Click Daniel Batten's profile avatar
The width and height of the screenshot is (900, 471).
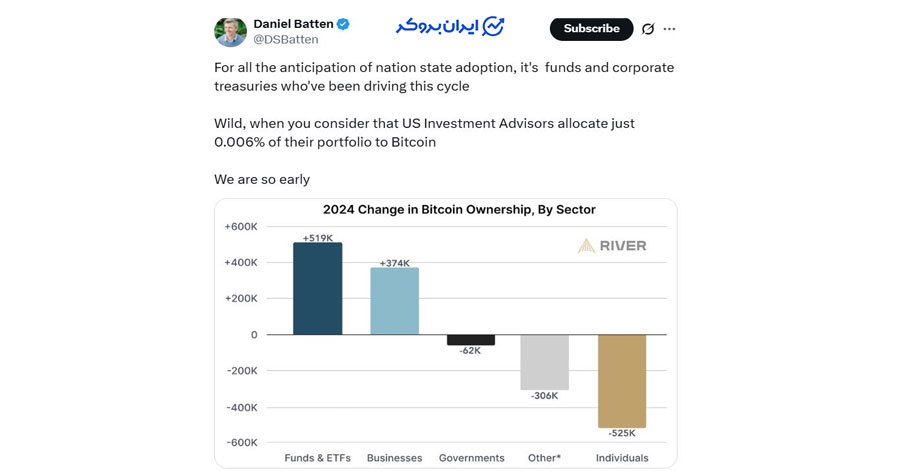pos(230,31)
